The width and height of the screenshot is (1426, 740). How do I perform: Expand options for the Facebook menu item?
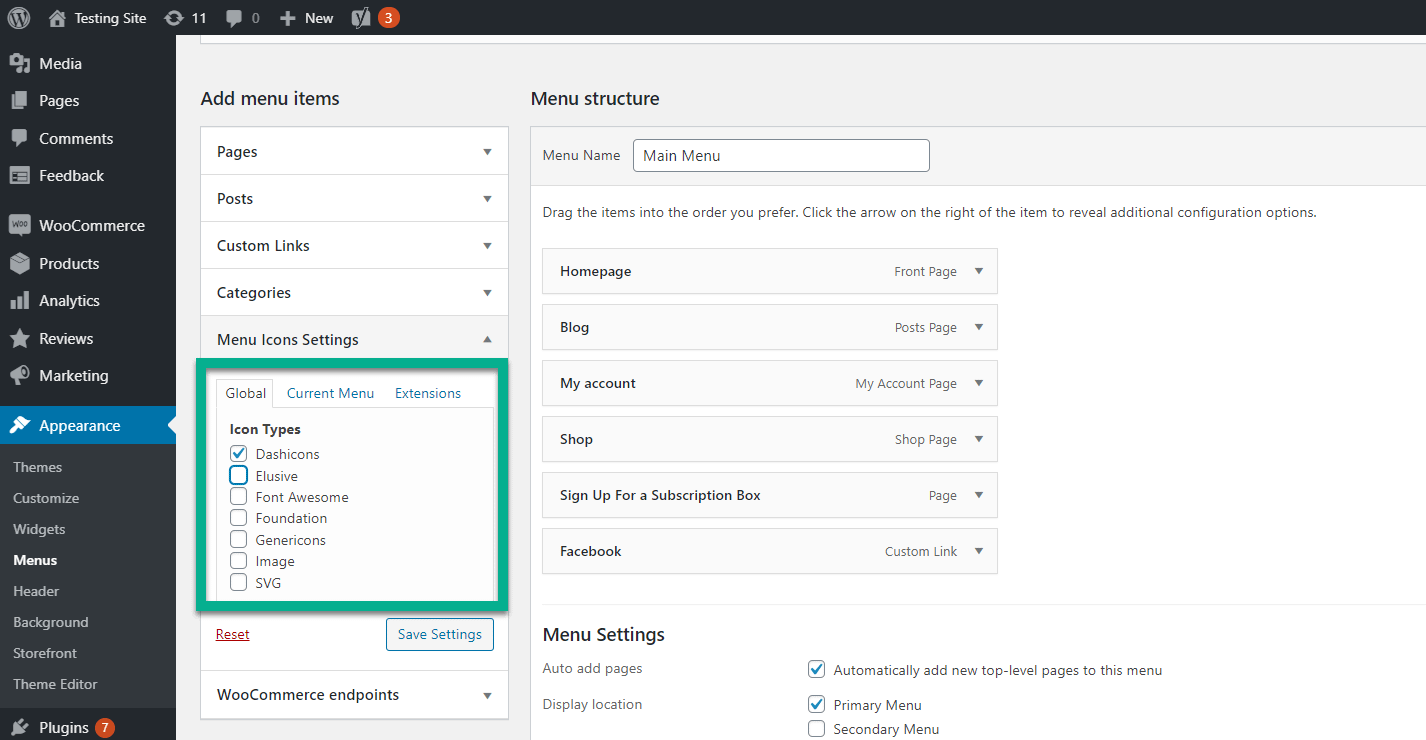[x=977, y=551]
